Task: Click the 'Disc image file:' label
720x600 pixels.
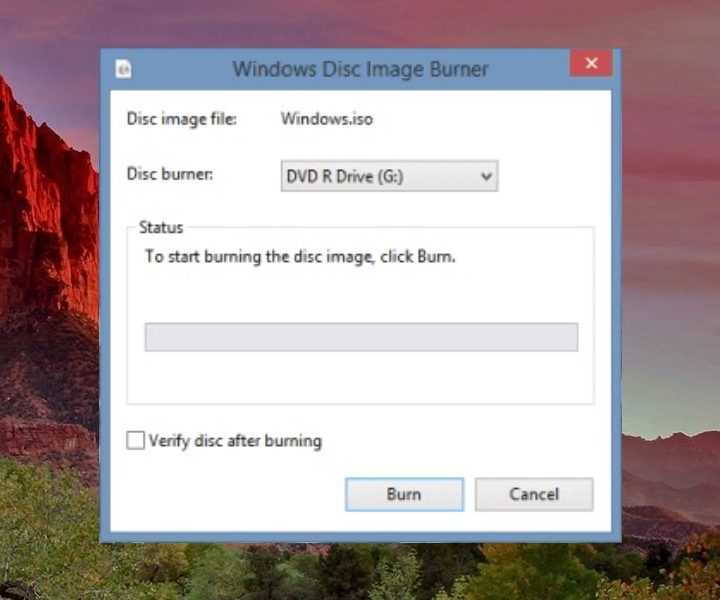Action: click(182, 119)
